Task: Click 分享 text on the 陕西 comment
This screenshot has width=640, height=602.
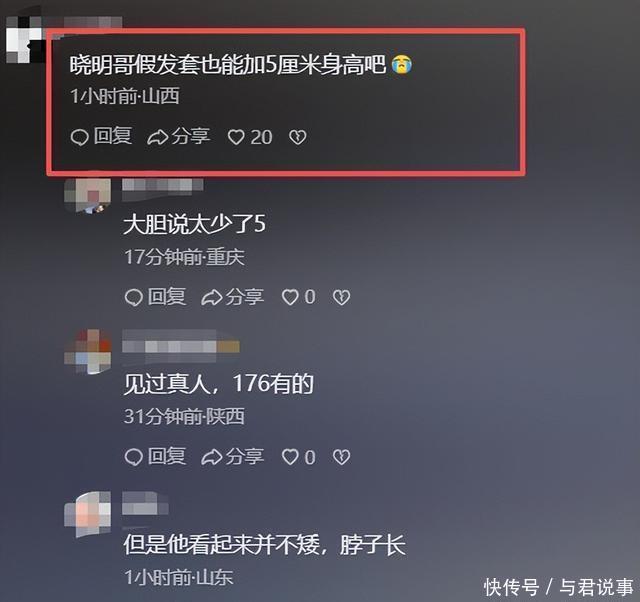Action: coord(244,456)
